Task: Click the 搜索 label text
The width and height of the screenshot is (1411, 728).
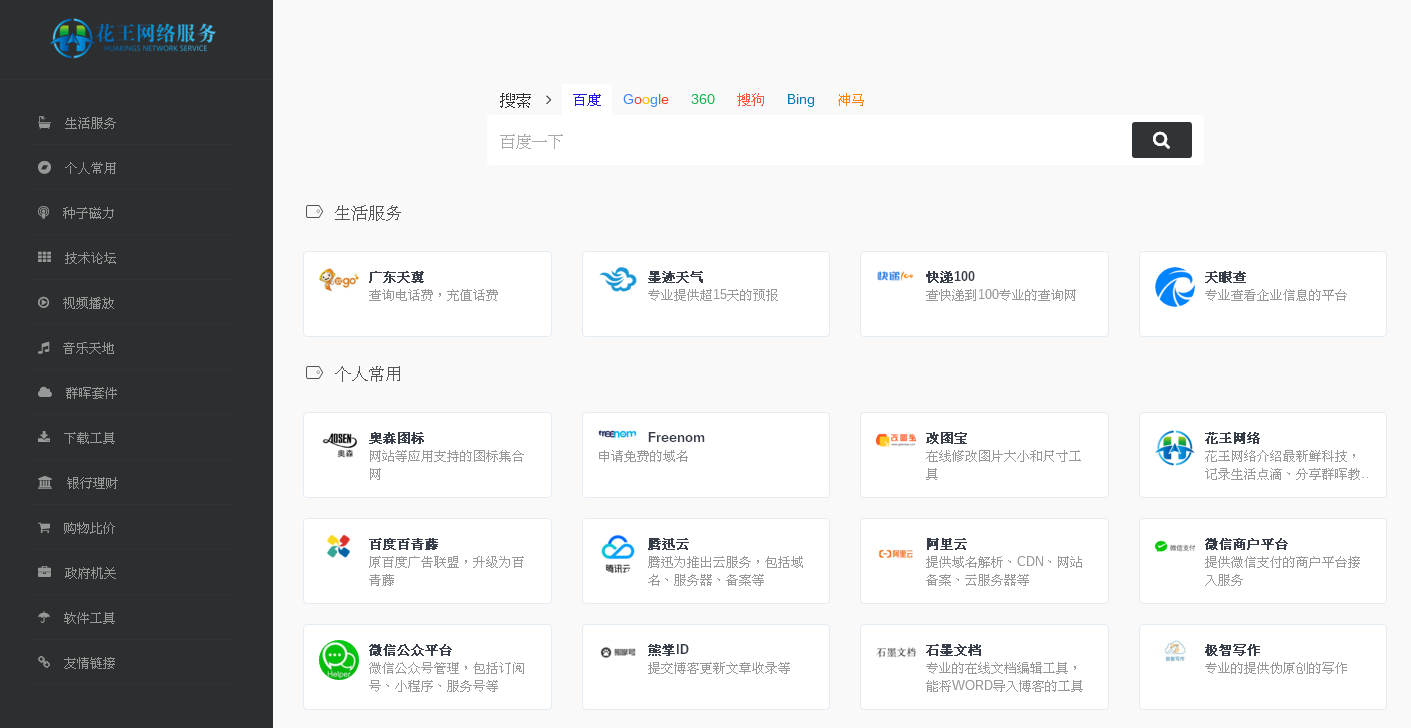Action: point(515,100)
